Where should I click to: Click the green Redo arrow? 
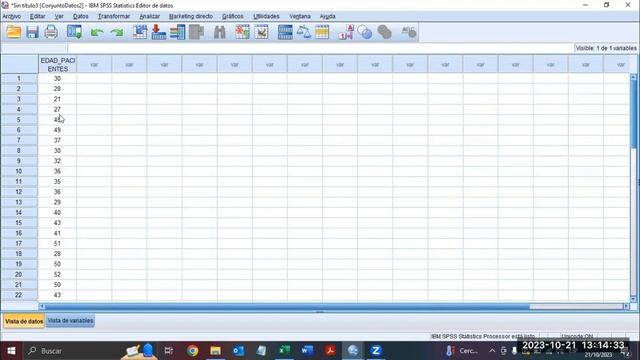(117, 32)
